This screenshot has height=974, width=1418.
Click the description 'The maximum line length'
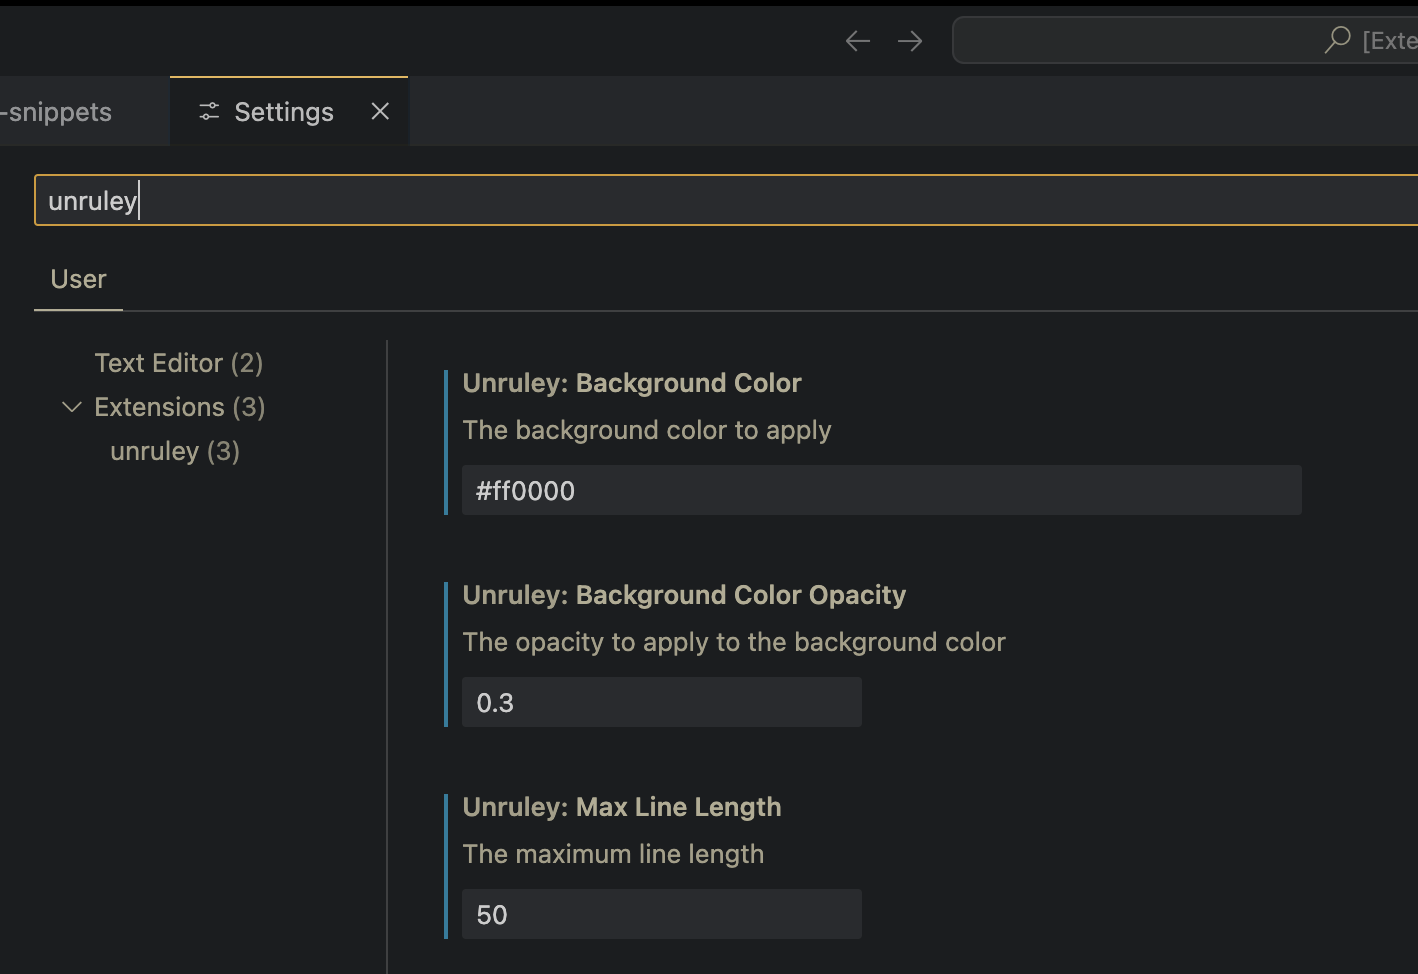coord(613,854)
